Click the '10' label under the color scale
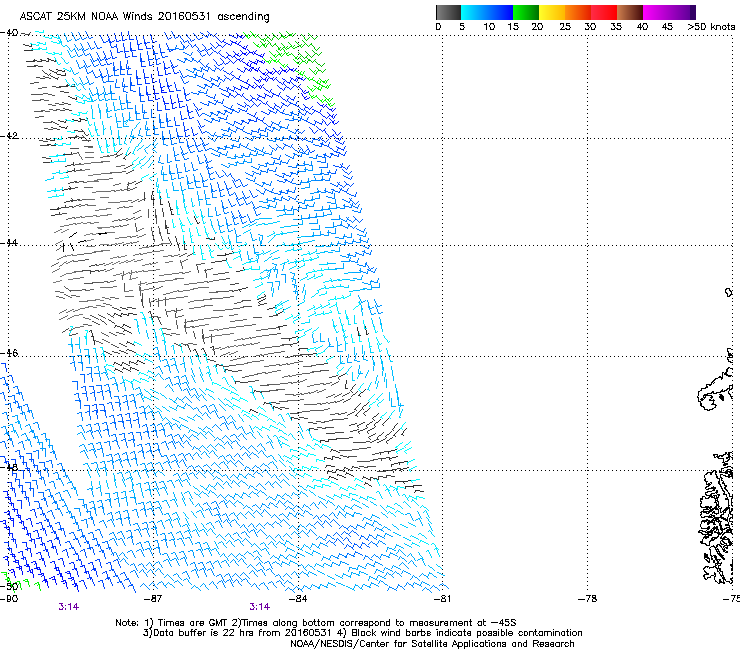740x650 pixels. coord(489,27)
